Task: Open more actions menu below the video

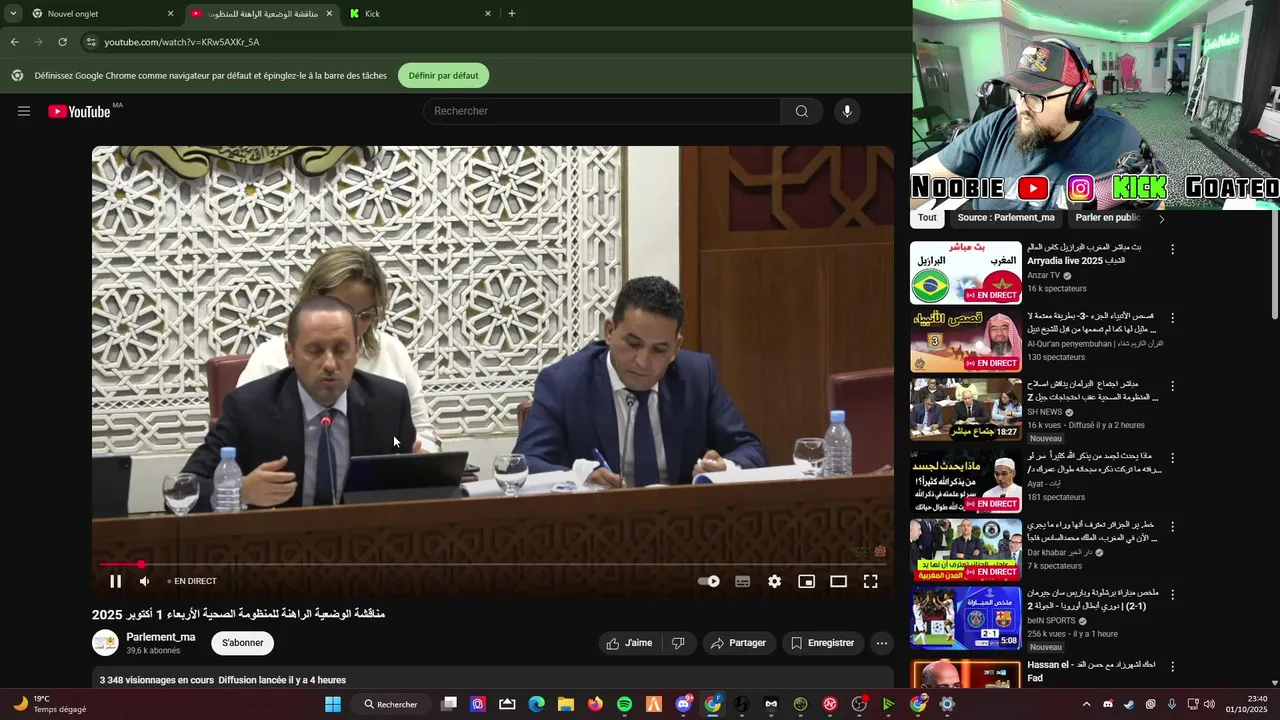Action: pos(881,643)
